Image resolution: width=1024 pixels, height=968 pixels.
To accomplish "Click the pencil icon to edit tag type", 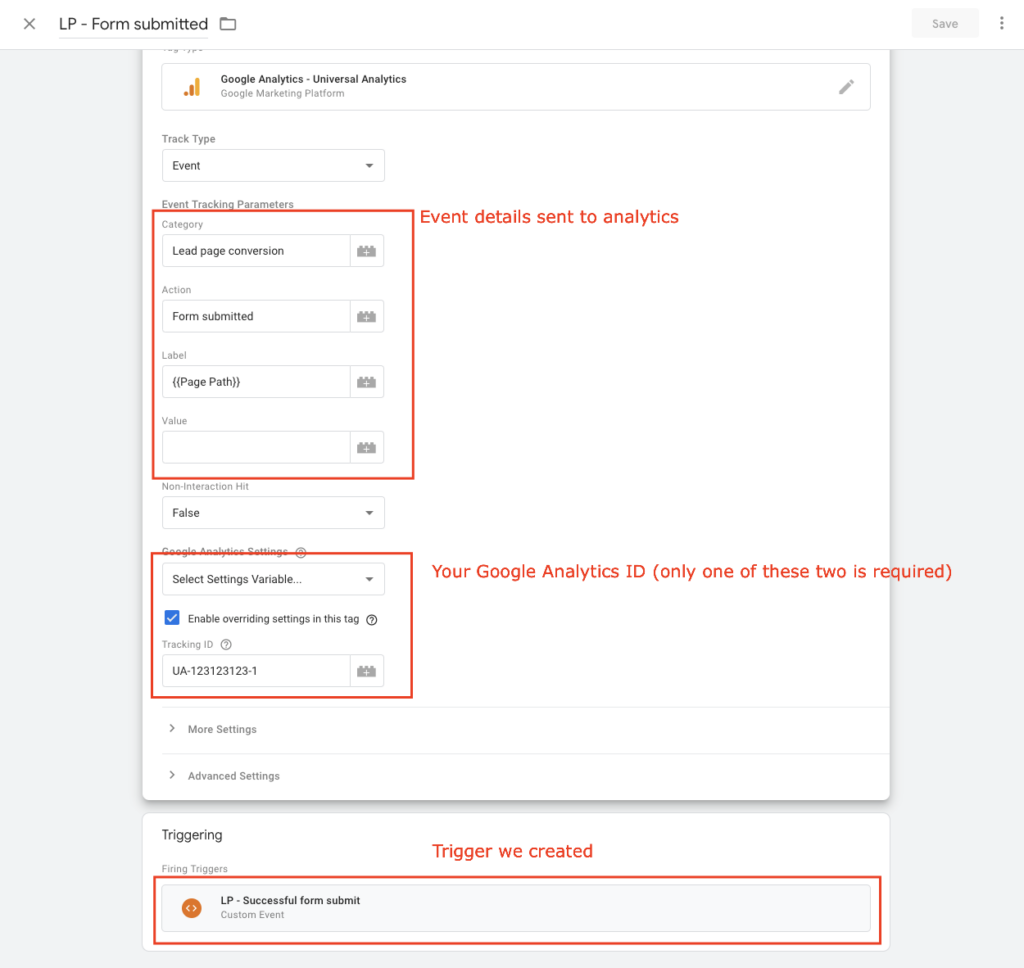I will coord(846,87).
